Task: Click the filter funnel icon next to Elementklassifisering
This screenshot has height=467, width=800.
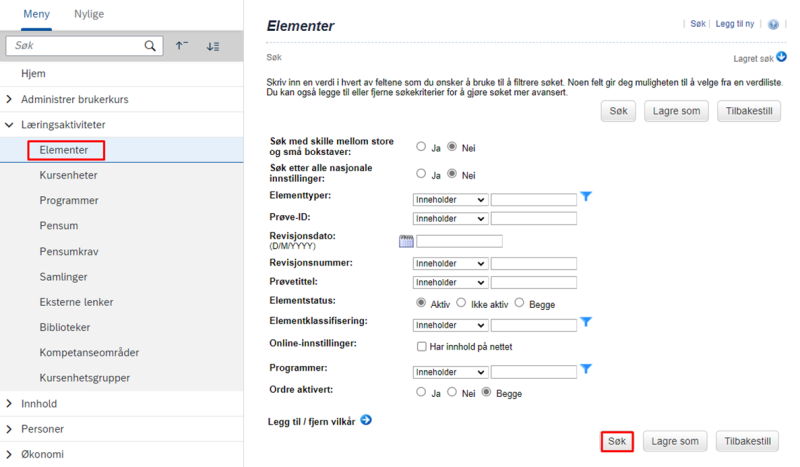Action: tap(586, 322)
